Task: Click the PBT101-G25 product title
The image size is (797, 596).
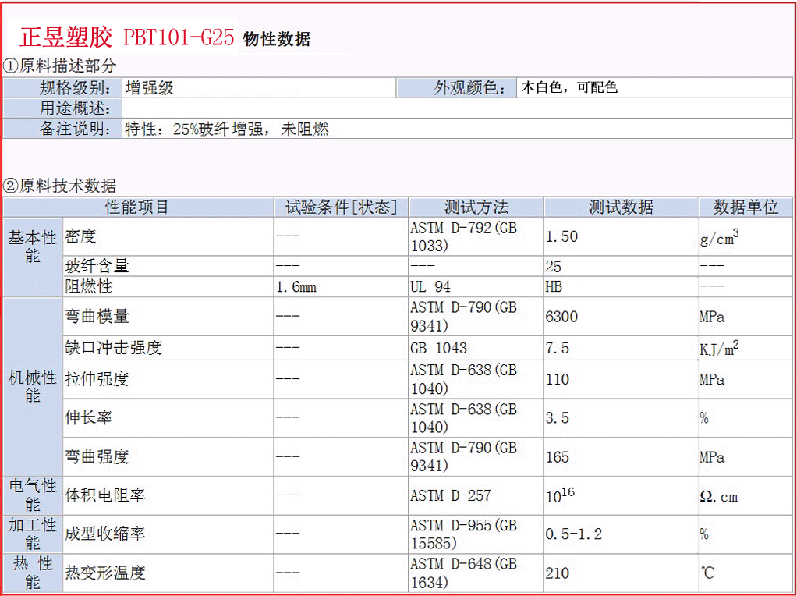Action: pos(178,39)
